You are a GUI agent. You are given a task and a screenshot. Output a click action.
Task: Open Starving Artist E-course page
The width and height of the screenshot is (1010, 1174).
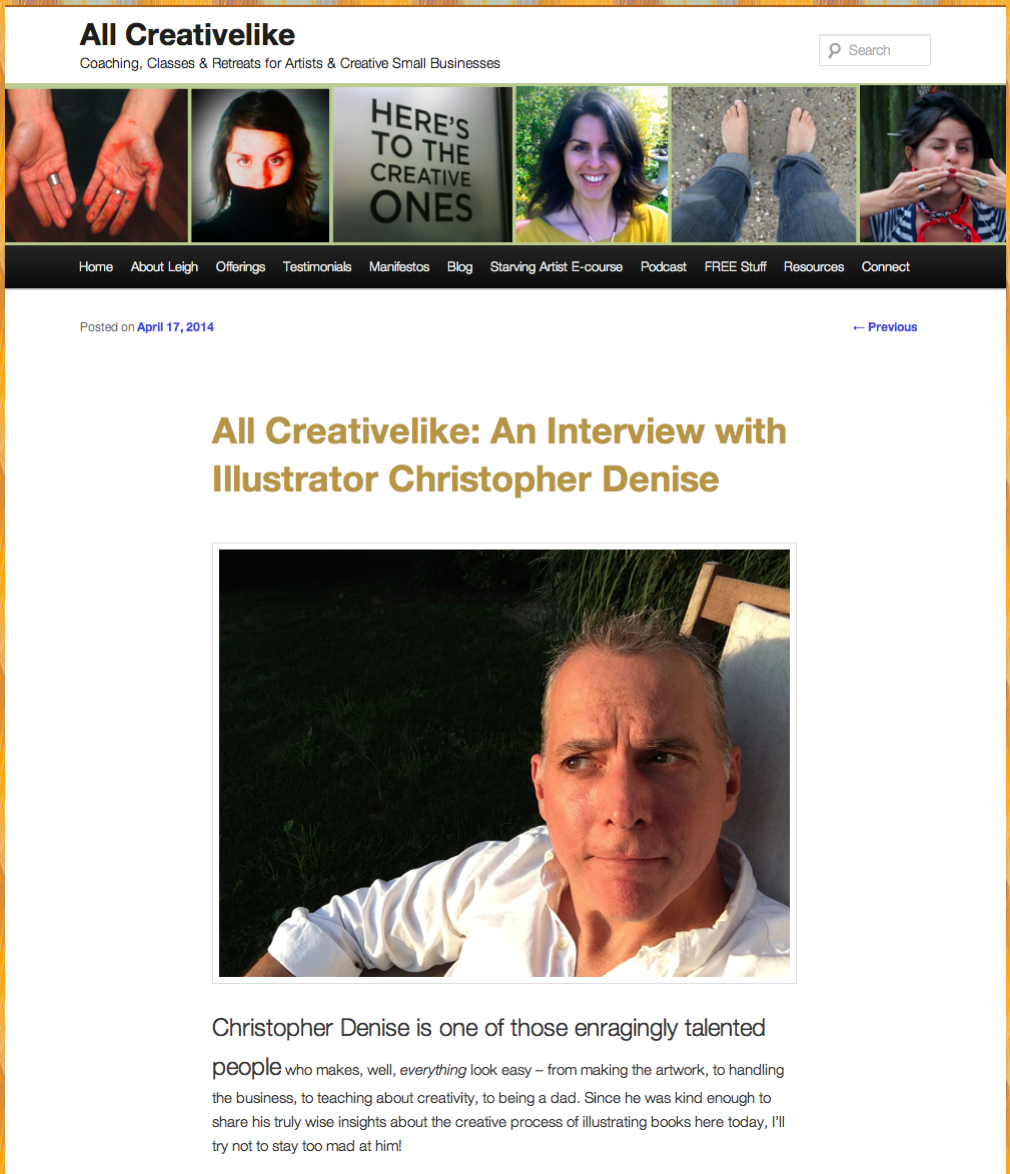(556, 267)
